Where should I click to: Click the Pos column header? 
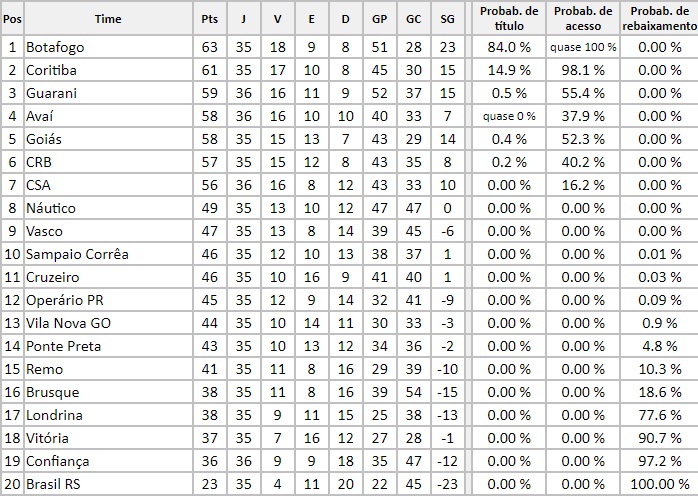point(12,19)
